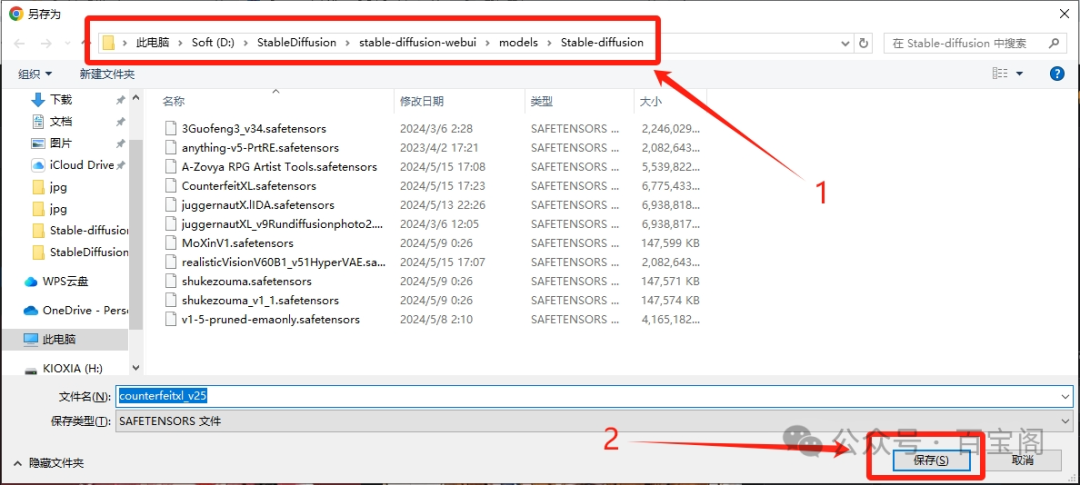Refresh the Stable-diffusion folder view

864,43
